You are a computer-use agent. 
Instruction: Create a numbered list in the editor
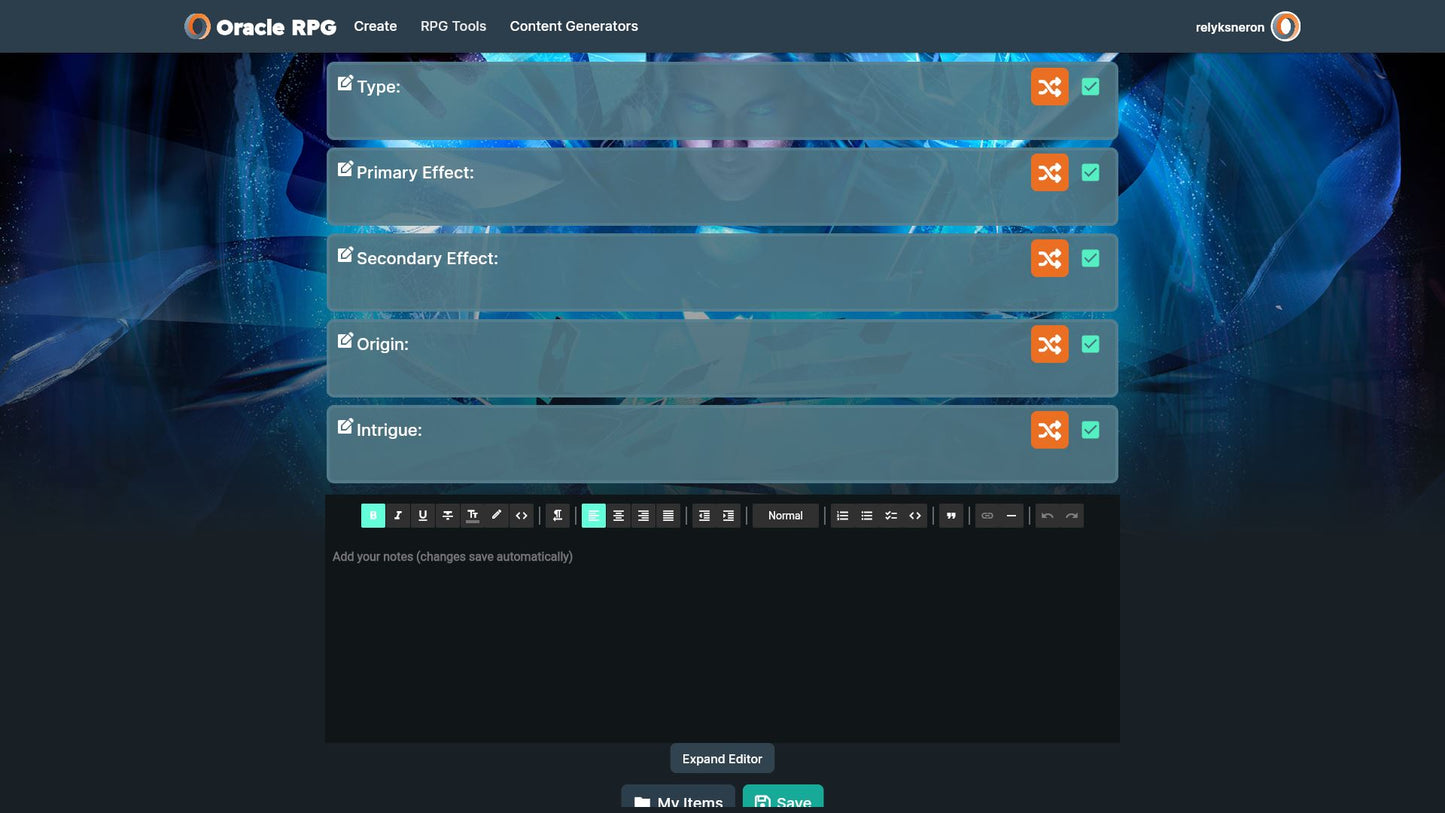pos(842,516)
